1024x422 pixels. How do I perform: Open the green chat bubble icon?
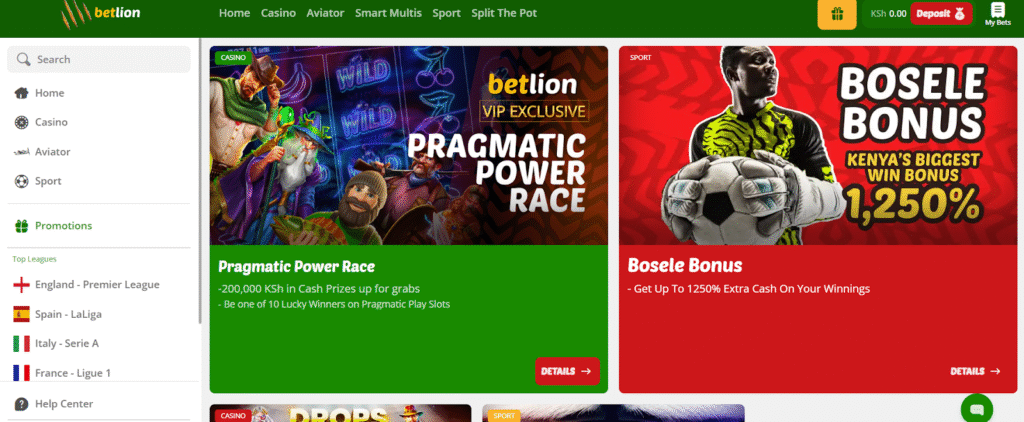tap(976, 409)
